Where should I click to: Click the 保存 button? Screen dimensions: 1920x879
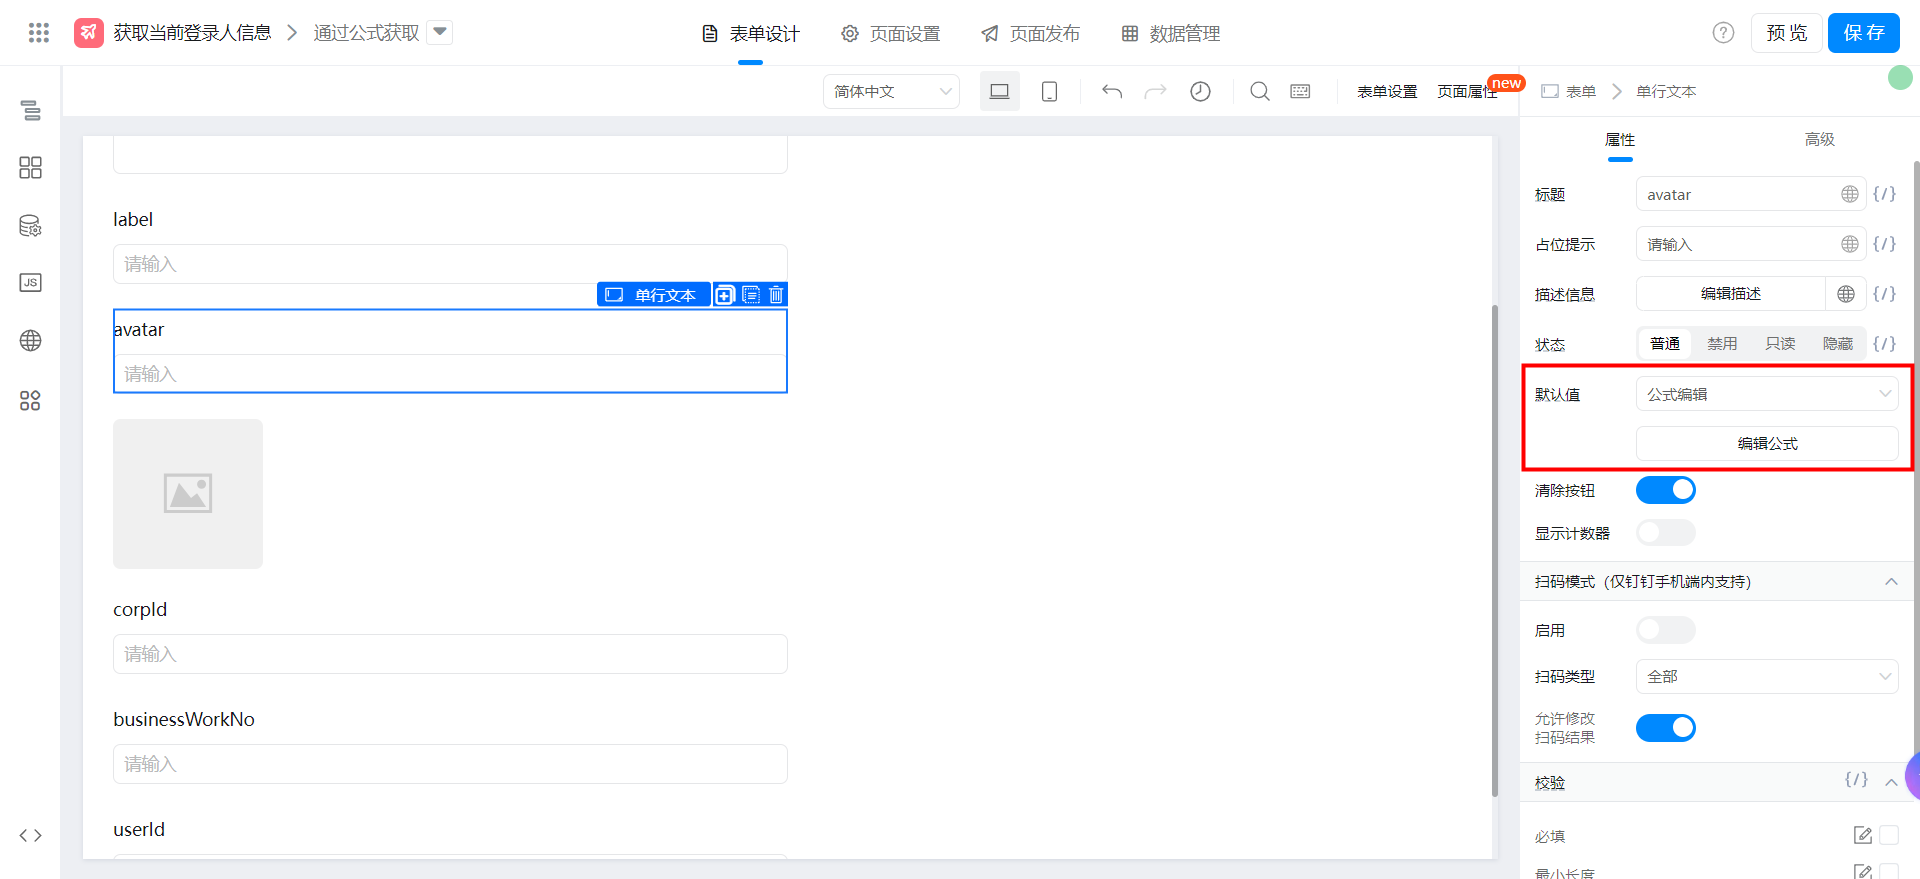(1863, 33)
